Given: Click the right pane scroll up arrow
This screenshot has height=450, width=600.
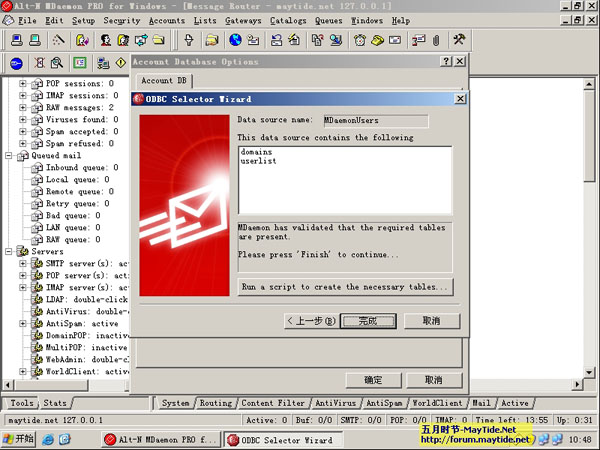Looking at the screenshot, I should click(589, 83).
